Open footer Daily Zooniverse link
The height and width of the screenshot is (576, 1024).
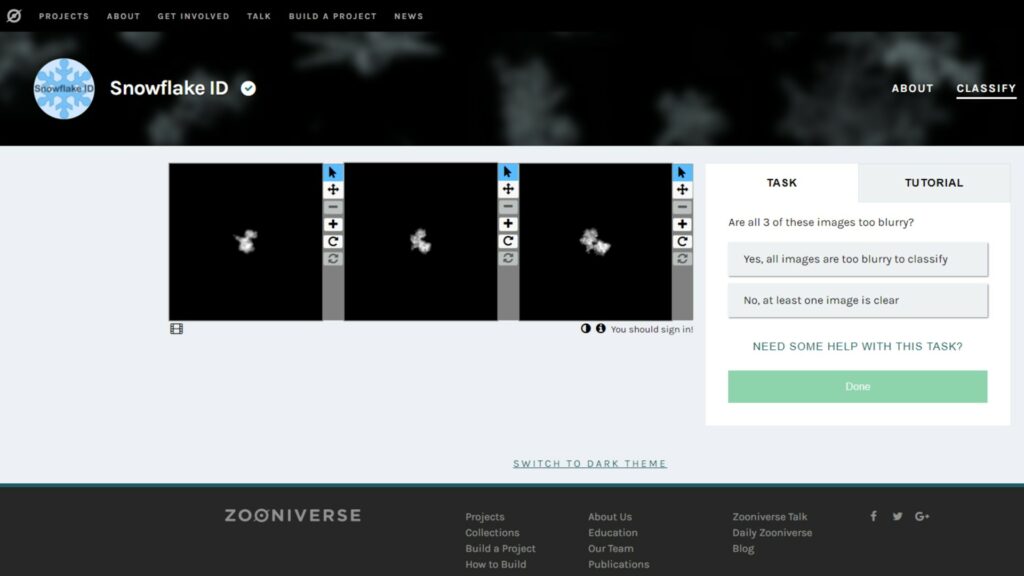pos(772,532)
